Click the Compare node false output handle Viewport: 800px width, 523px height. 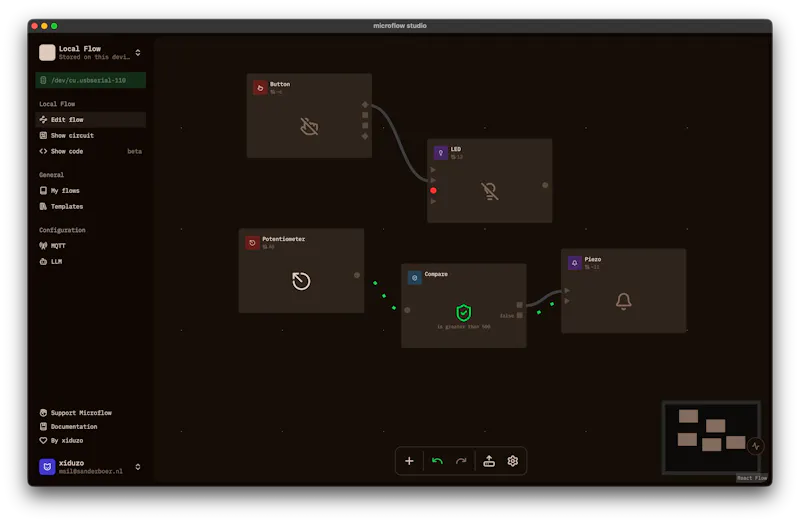coord(519,315)
